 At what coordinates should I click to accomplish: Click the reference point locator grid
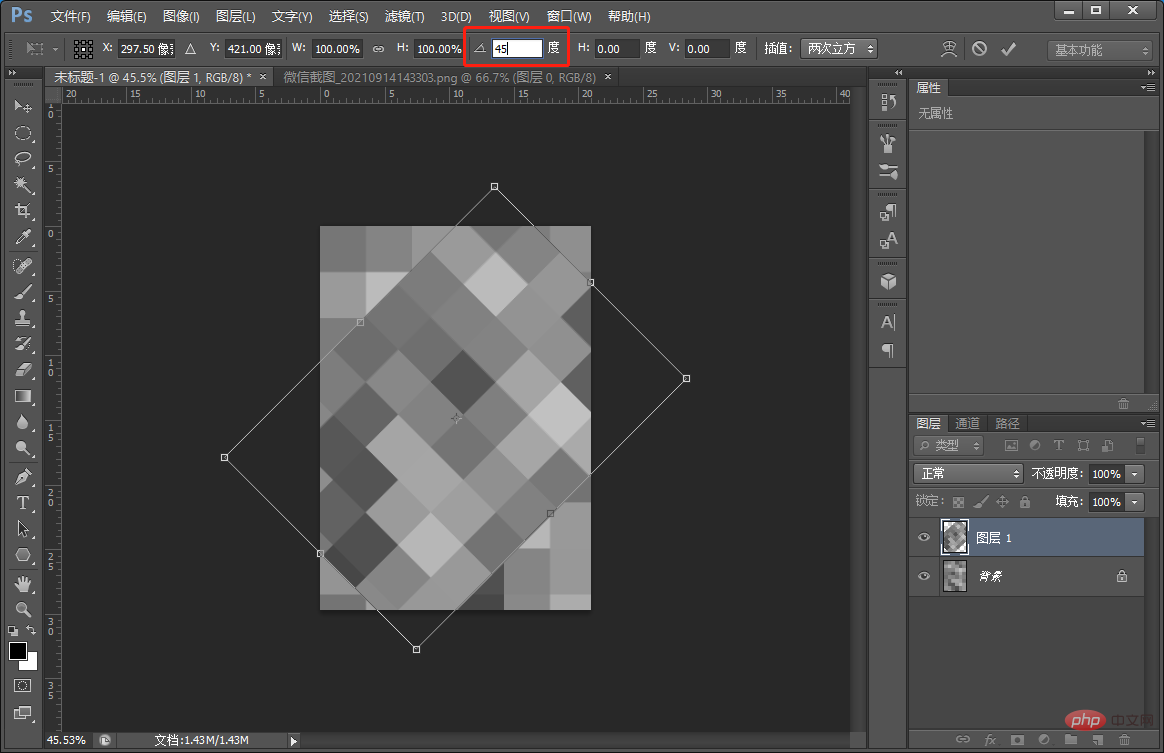83,49
